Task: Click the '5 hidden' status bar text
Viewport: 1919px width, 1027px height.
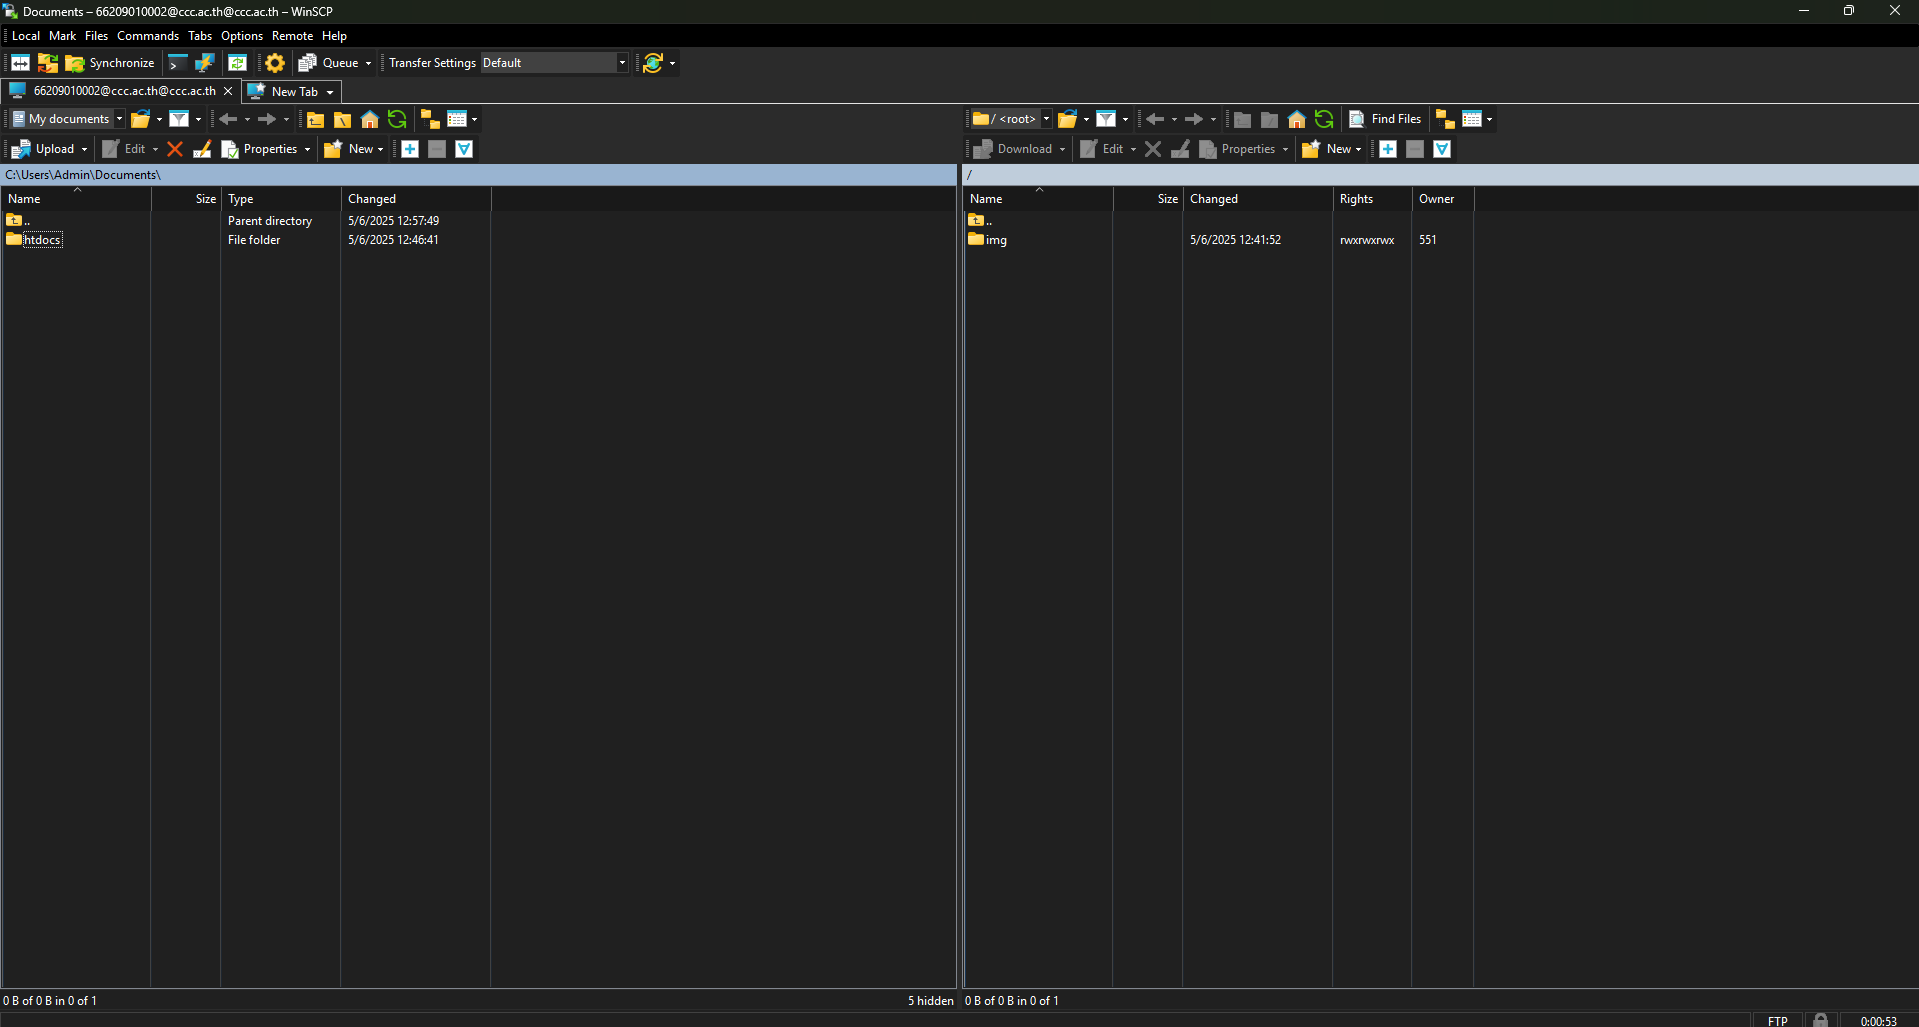Action: 930,1001
